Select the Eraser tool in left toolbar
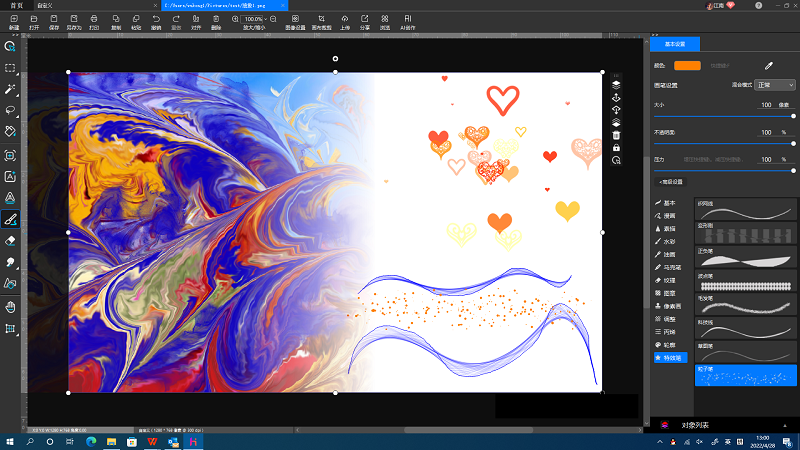Viewport: 800px width, 450px height. (10, 241)
